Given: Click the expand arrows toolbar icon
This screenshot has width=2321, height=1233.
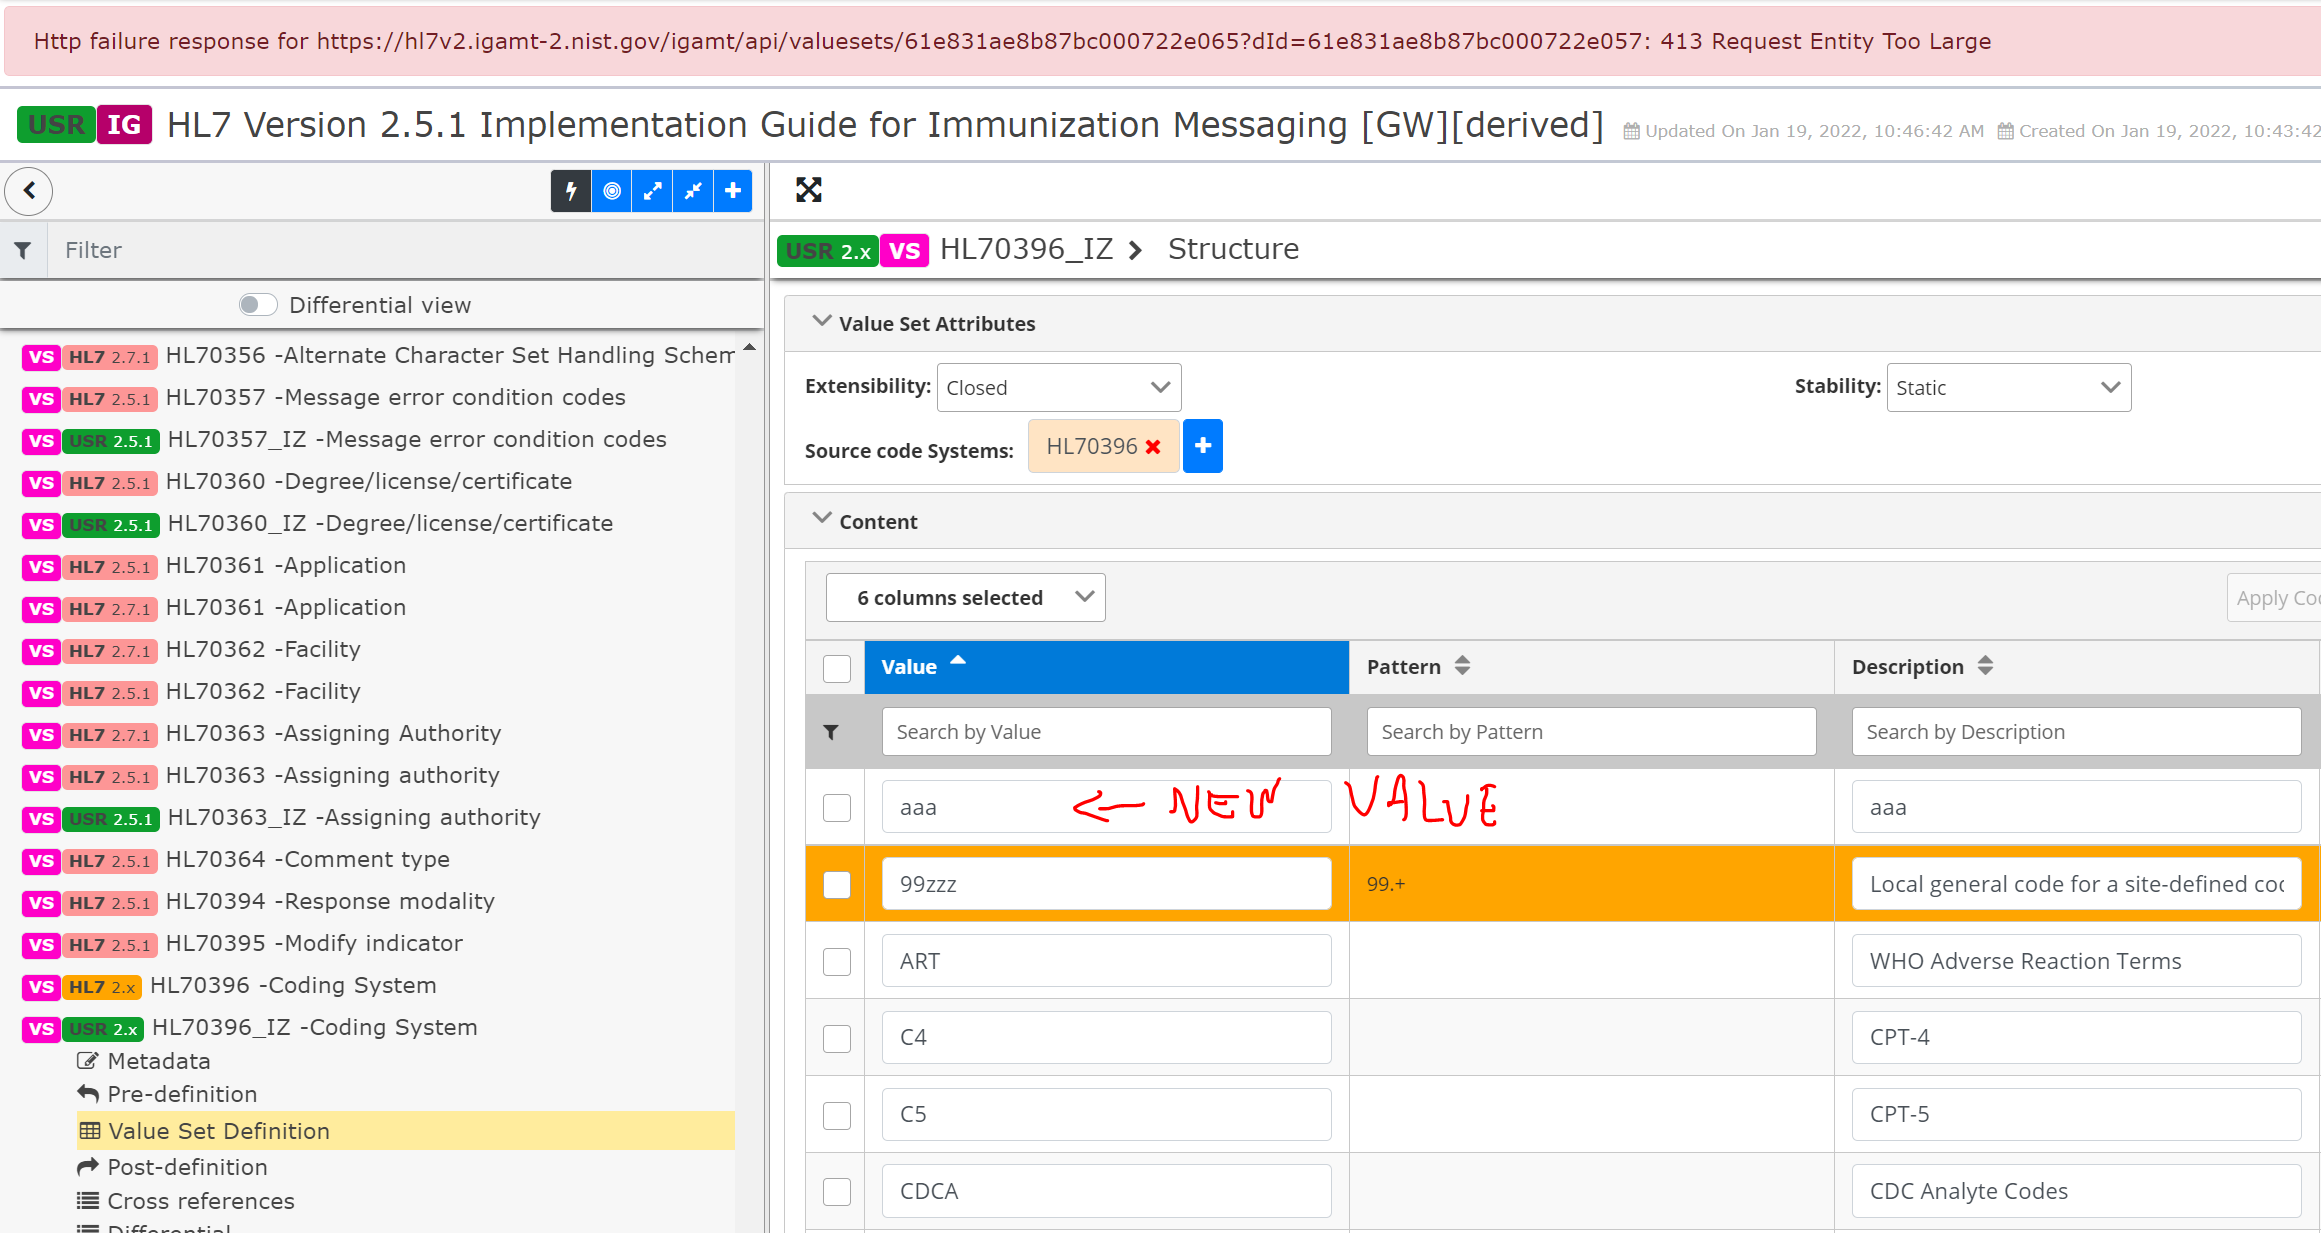Looking at the screenshot, I should coord(652,191).
